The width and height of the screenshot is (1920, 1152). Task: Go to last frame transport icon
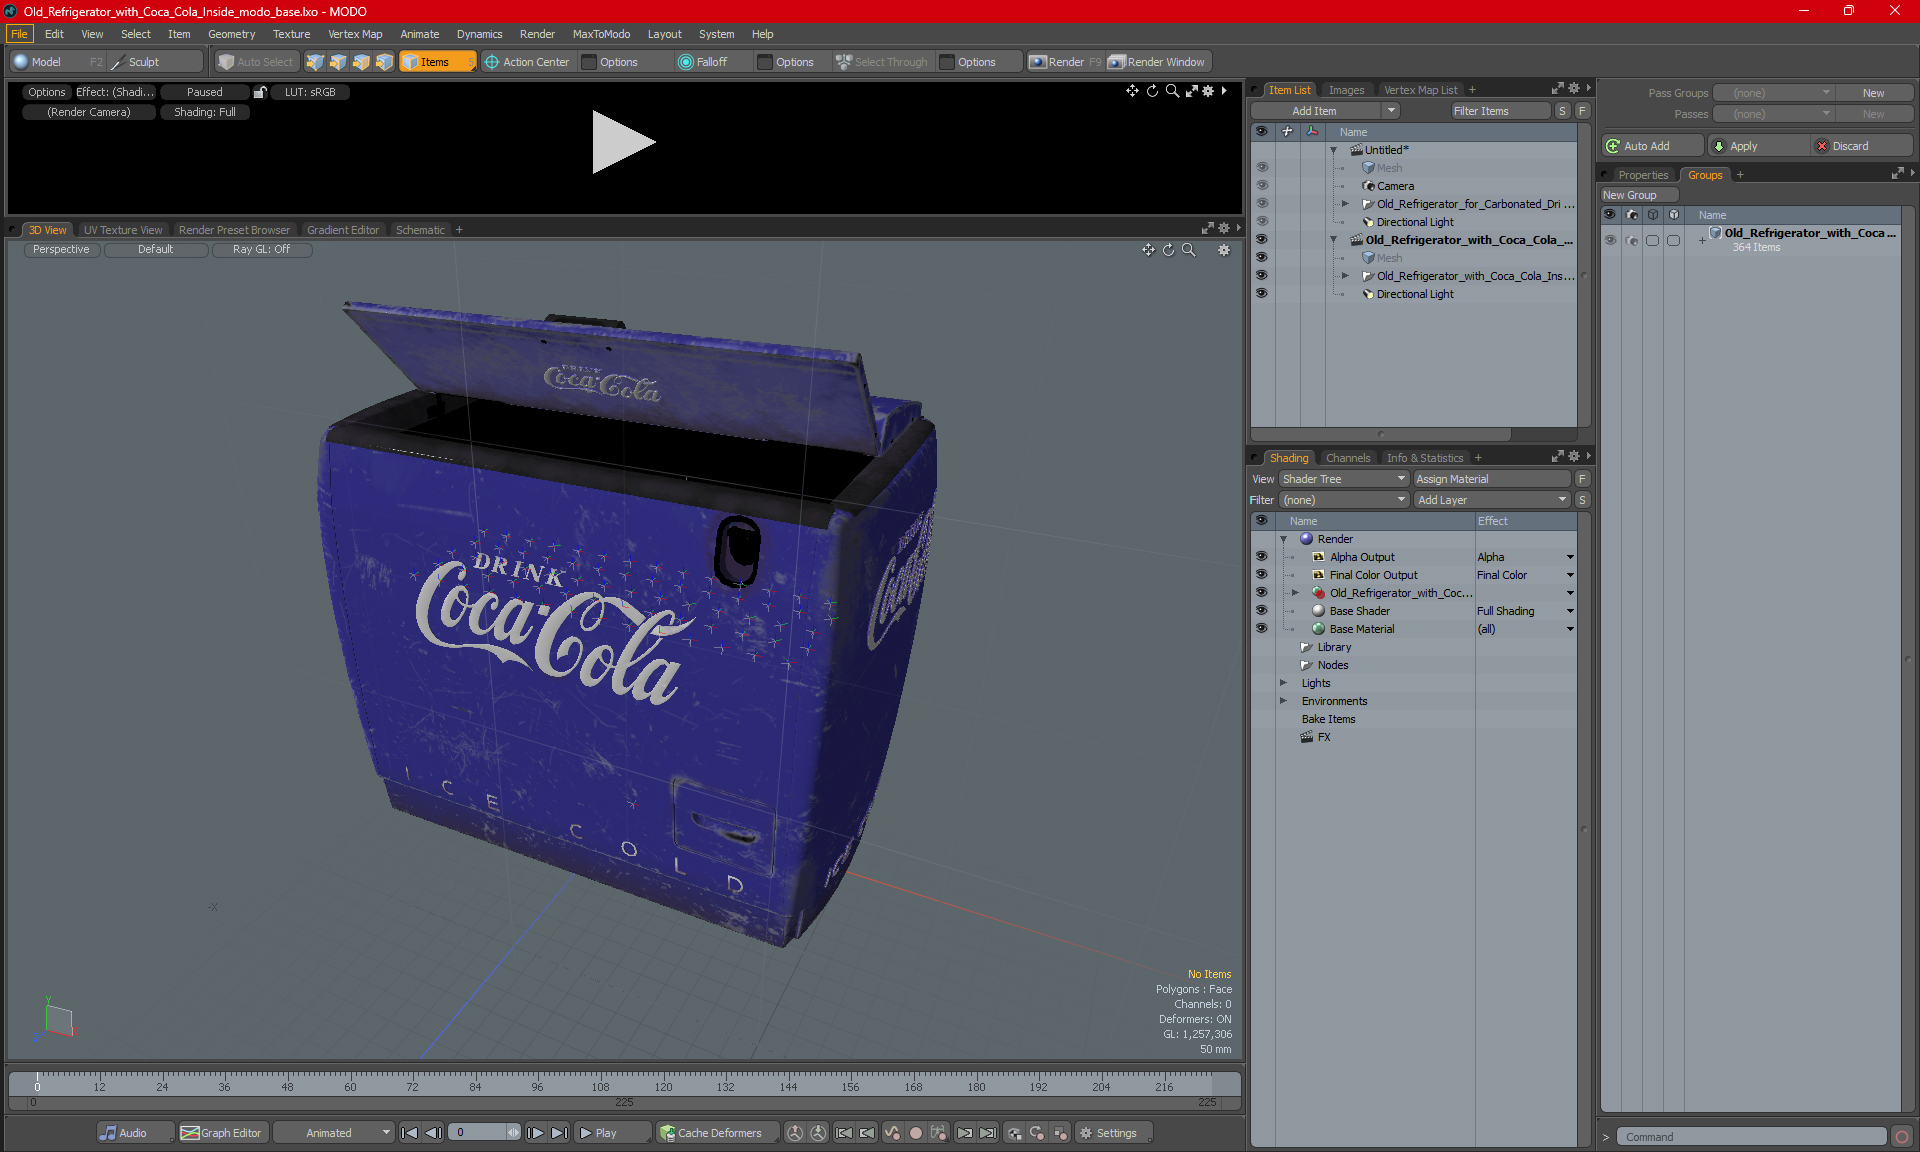pos(559,1133)
